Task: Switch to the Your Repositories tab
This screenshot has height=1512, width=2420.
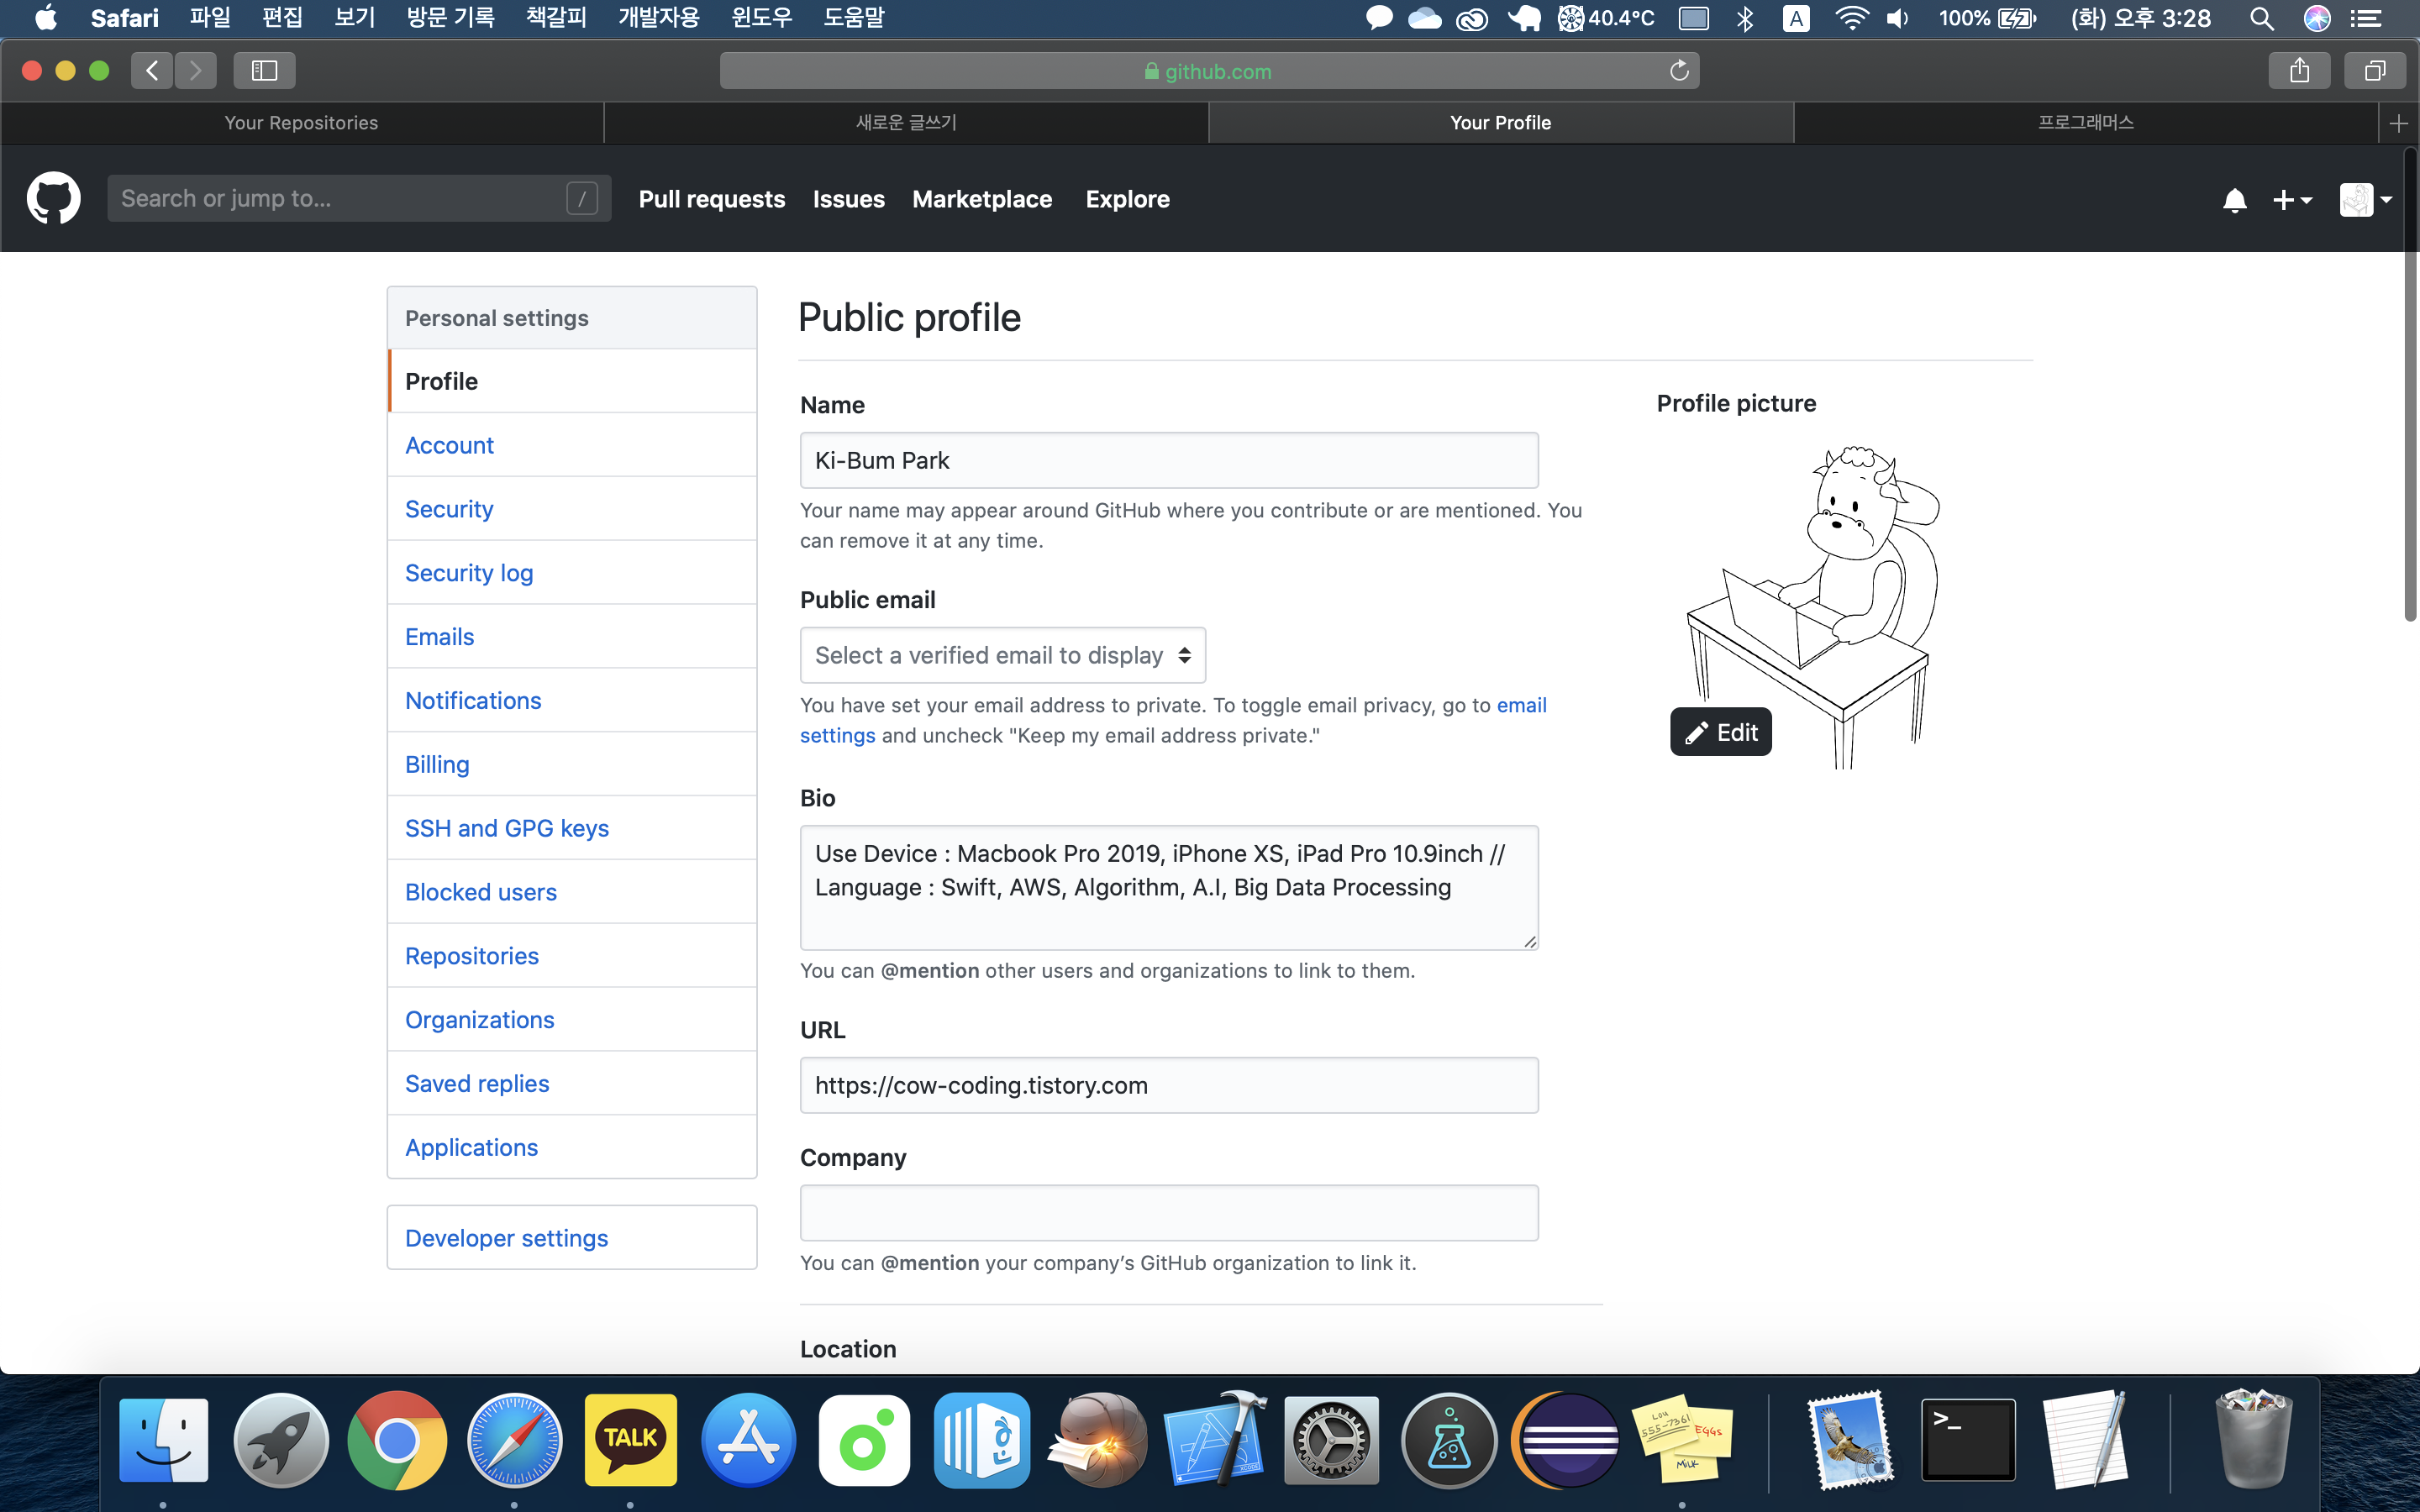Action: pos(301,123)
